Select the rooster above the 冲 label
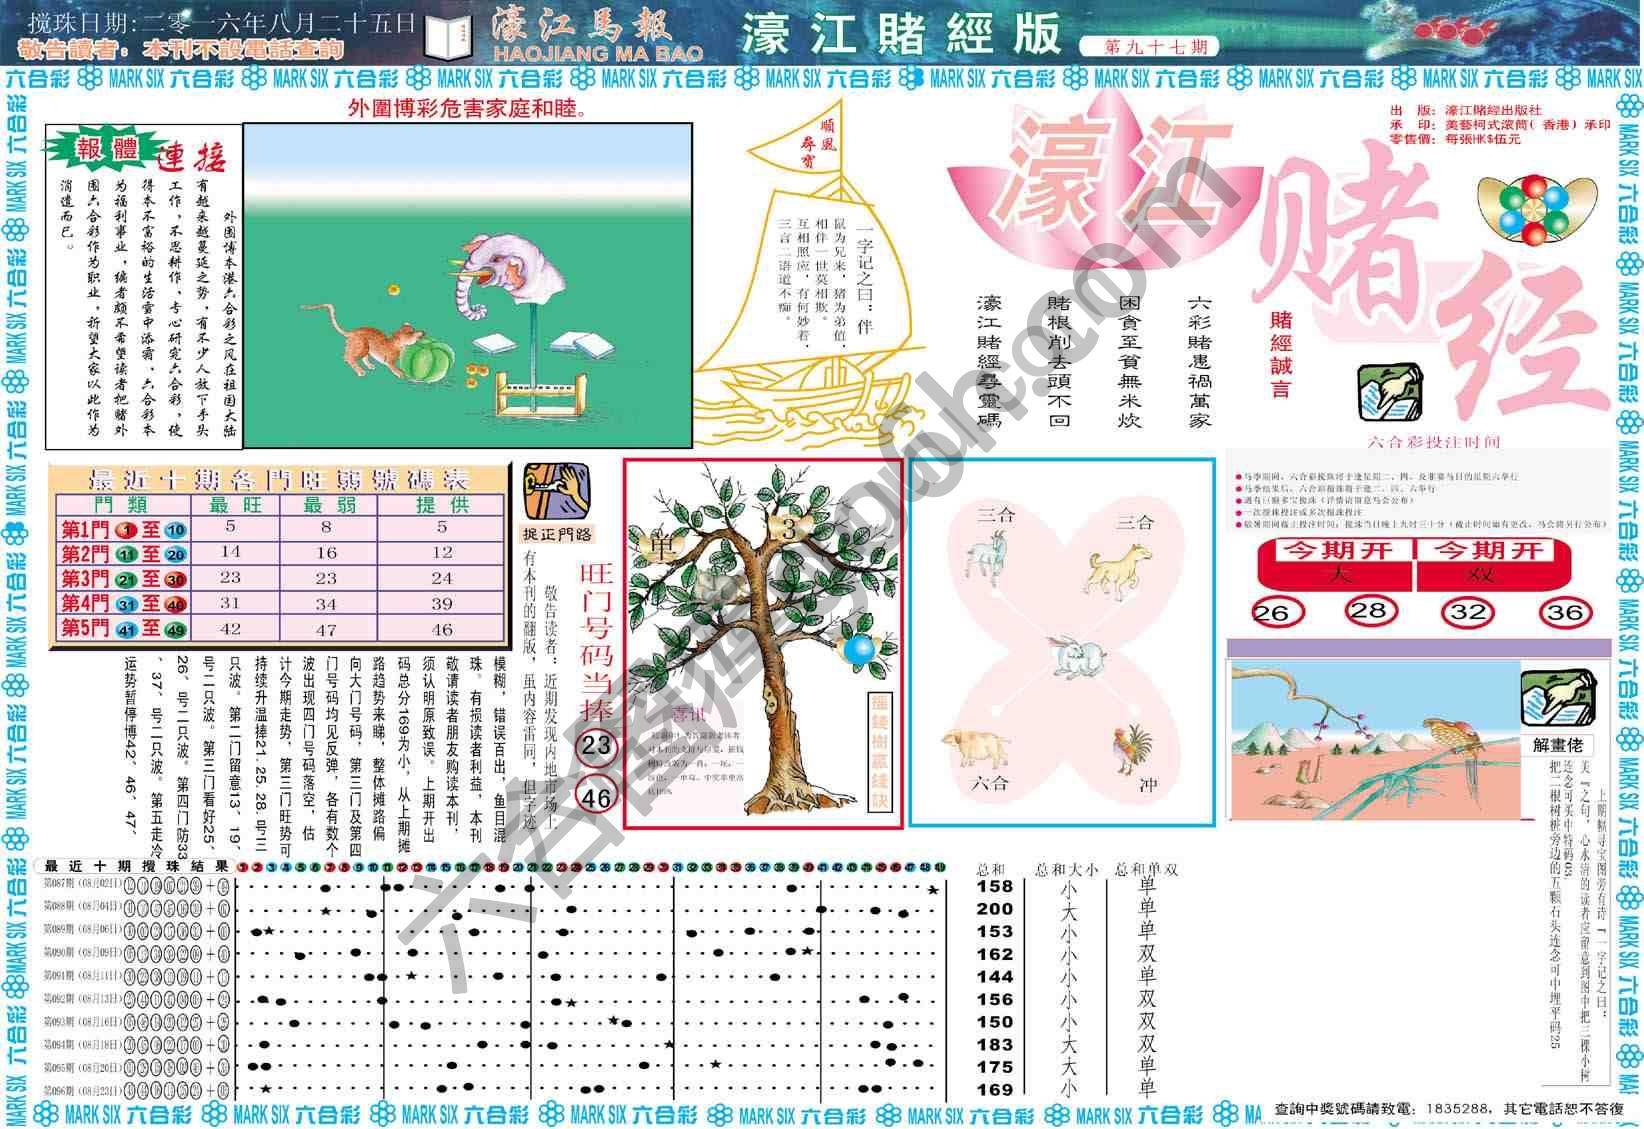Screen dimensions: 1644x1129 (x=1133, y=749)
